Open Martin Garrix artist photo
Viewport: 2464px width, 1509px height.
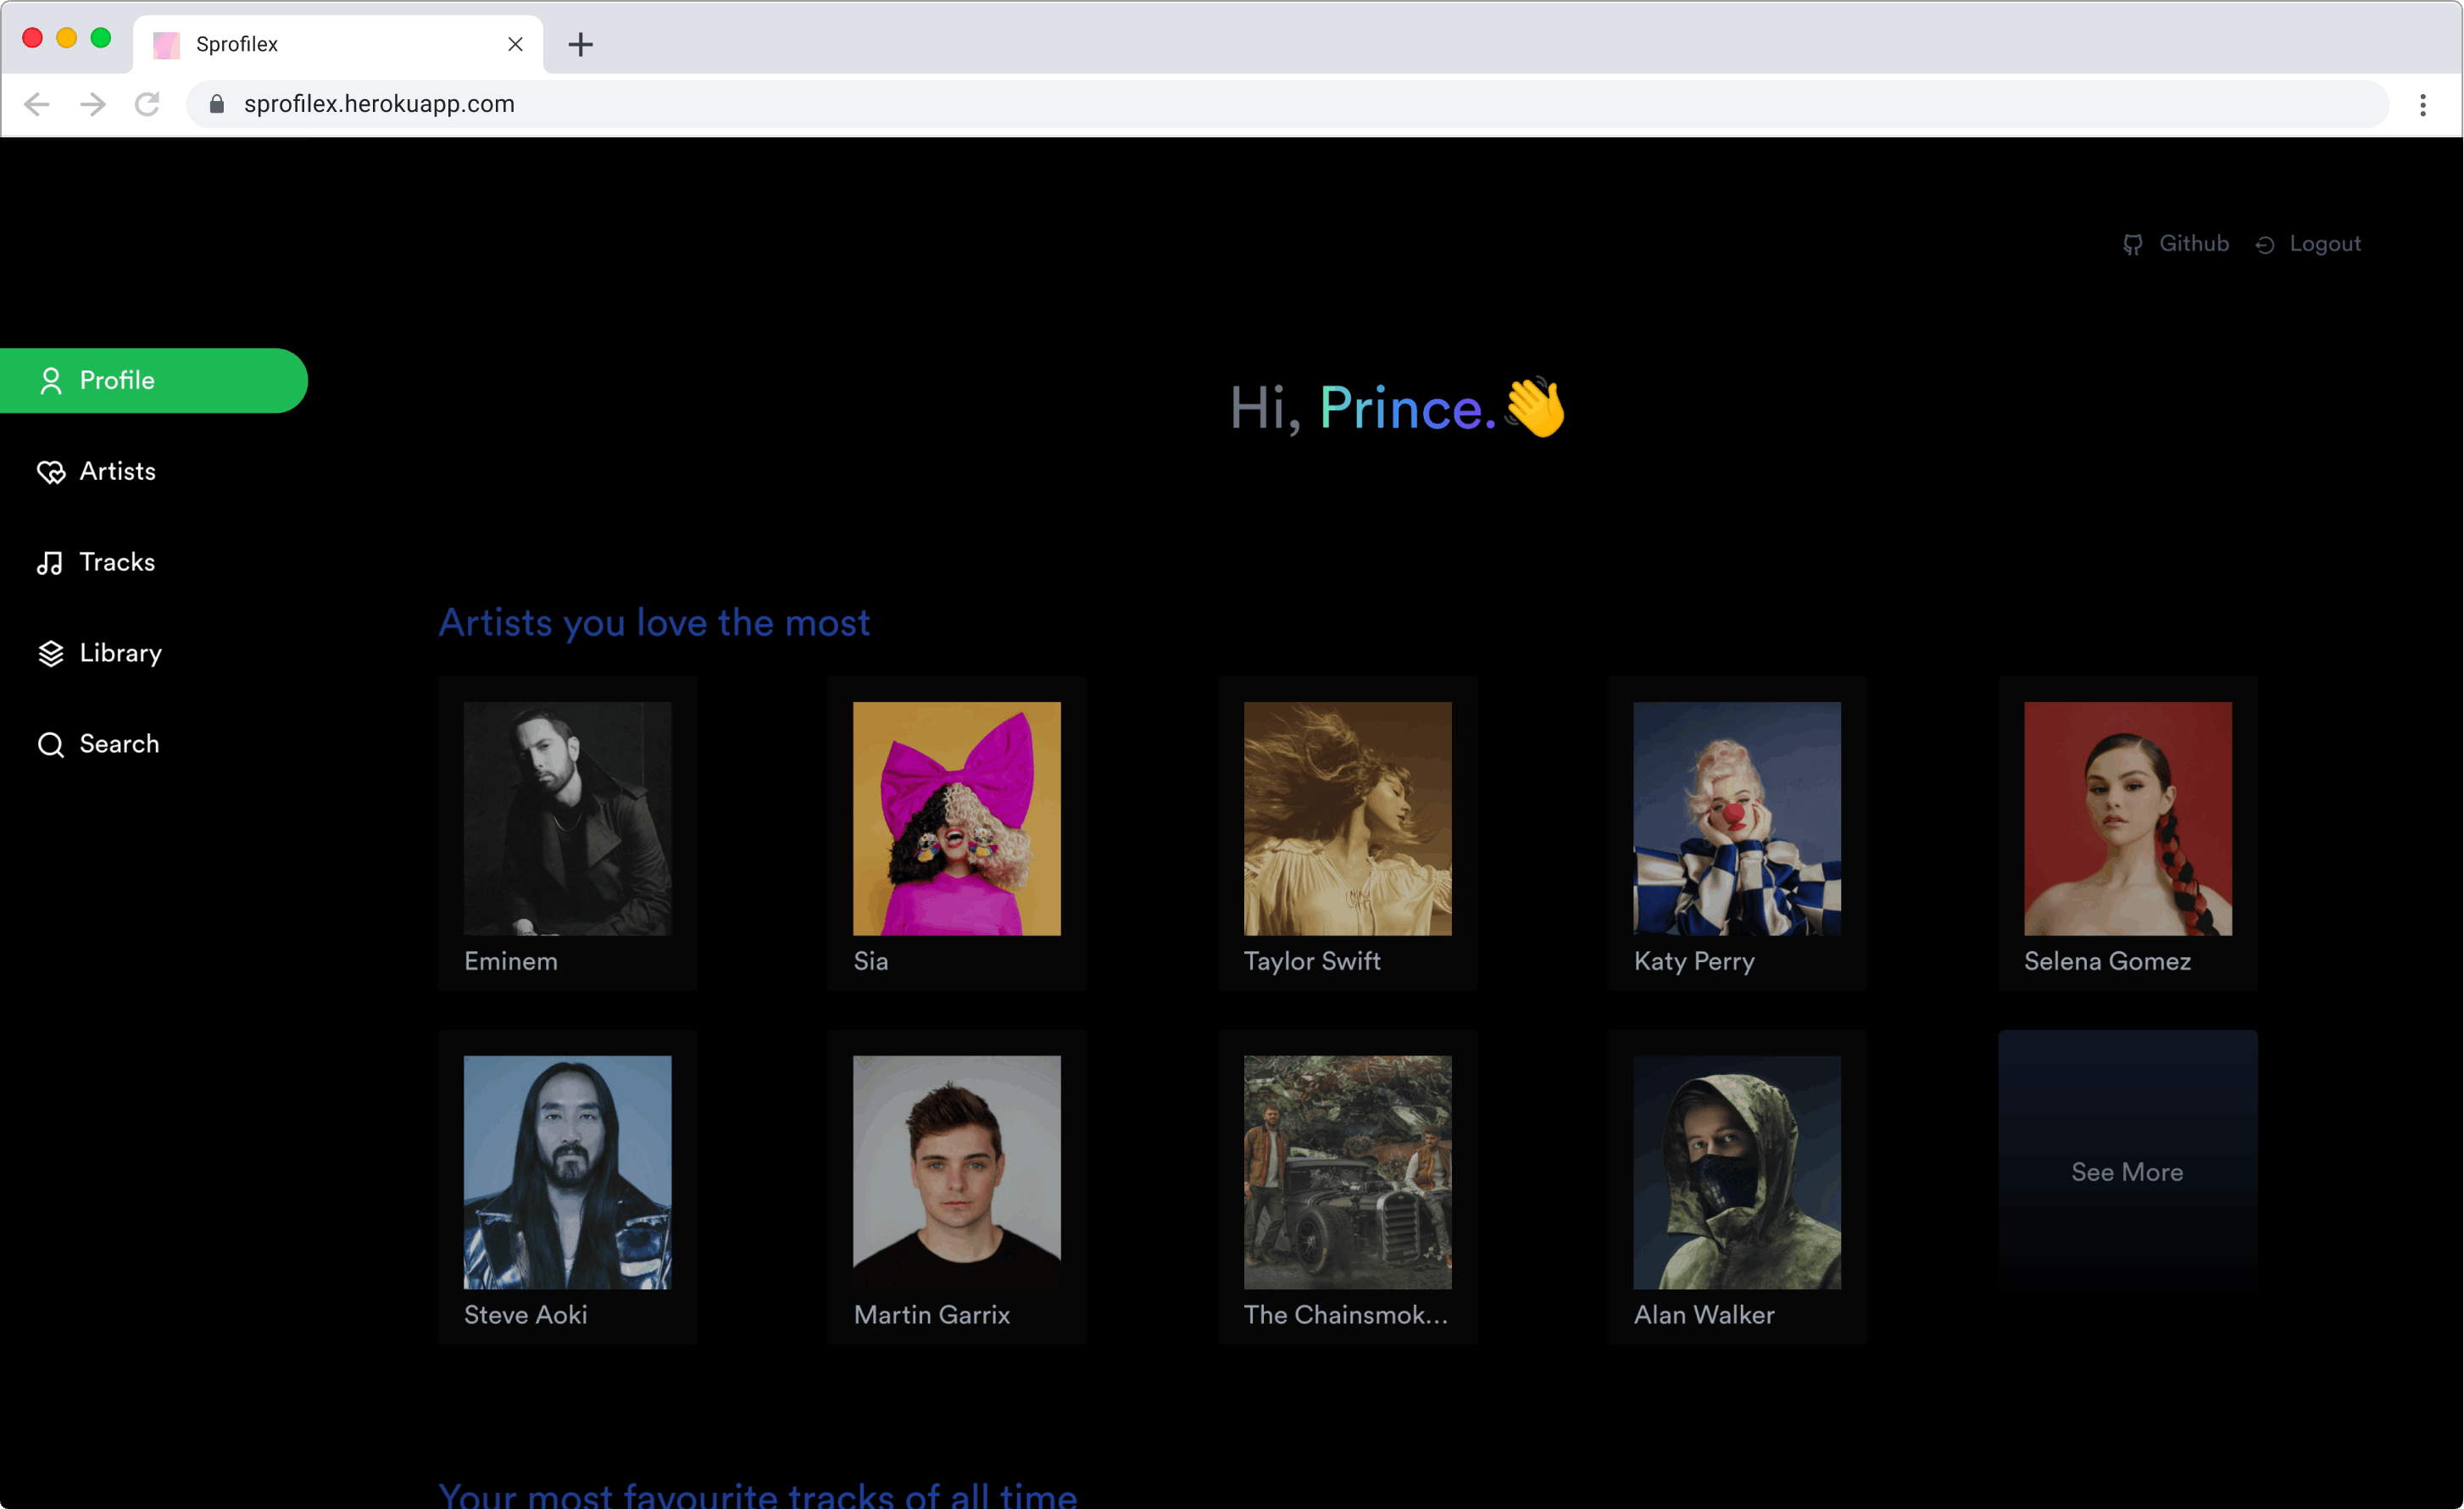point(956,1172)
